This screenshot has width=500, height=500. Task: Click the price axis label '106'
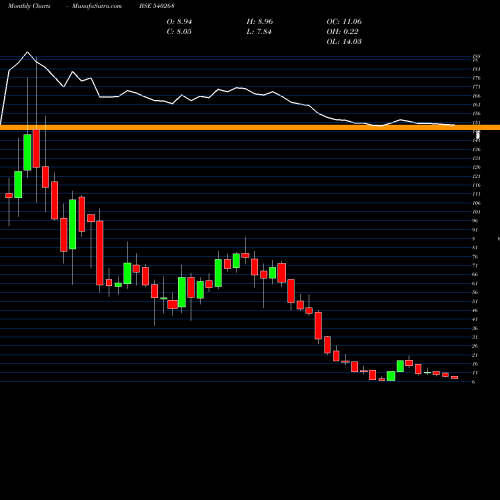(x=476, y=203)
